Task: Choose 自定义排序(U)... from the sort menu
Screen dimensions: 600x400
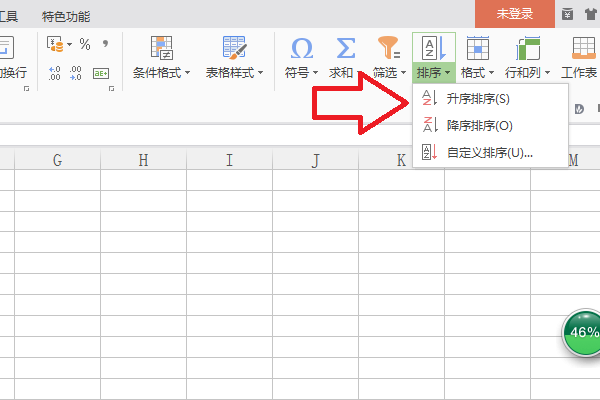Action: click(491, 152)
